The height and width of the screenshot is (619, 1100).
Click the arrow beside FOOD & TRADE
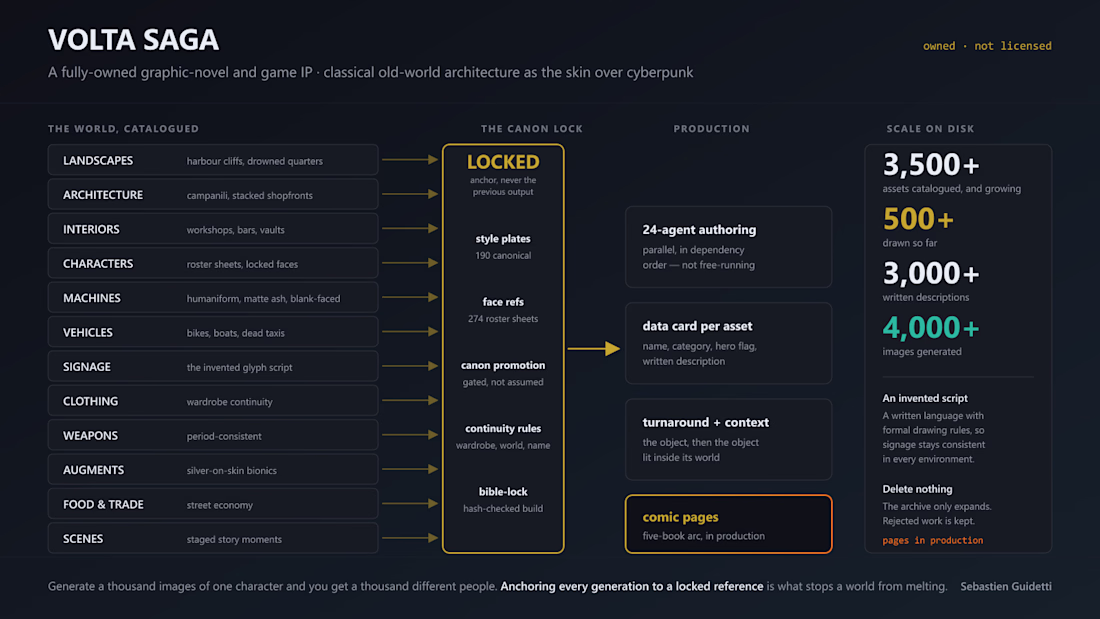click(x=410, y=504)
